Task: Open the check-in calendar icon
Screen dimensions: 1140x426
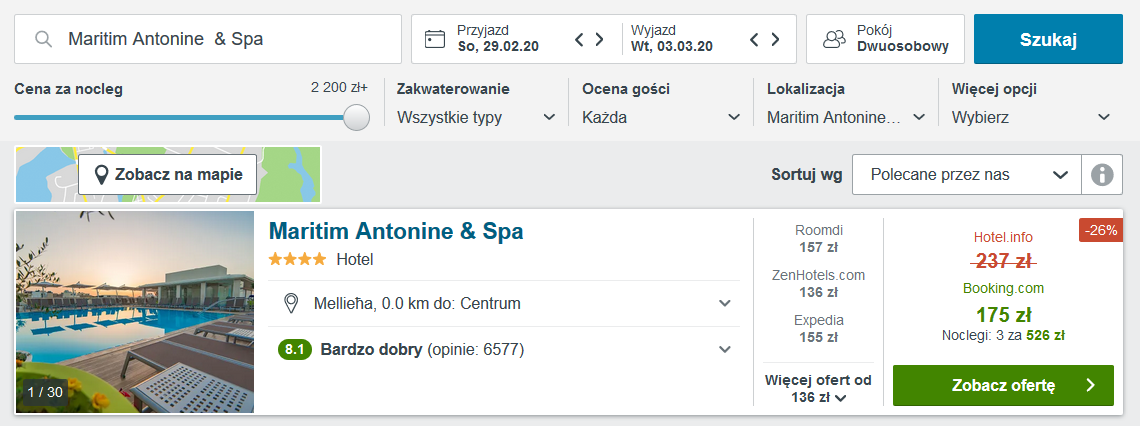Action: tap(434, 39)
